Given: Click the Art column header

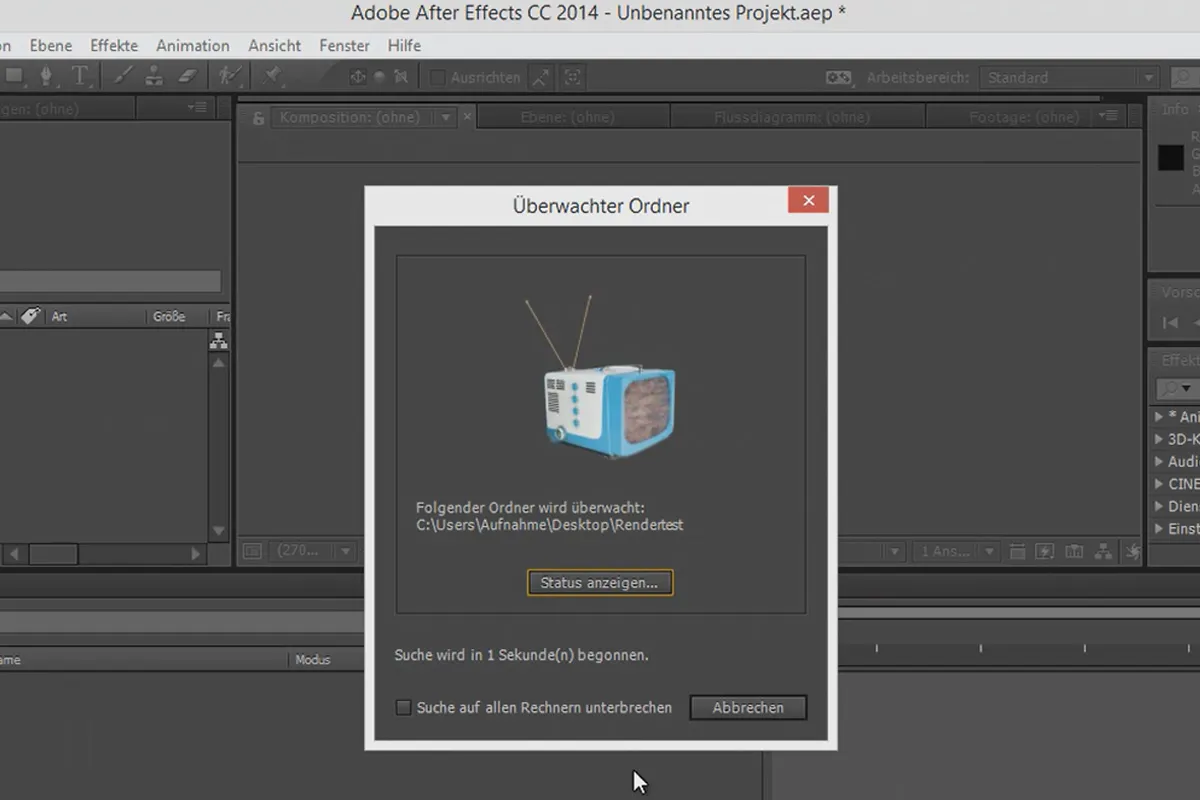Looking at the screenshot, I should pyautogui.click(x=59, y=316).
